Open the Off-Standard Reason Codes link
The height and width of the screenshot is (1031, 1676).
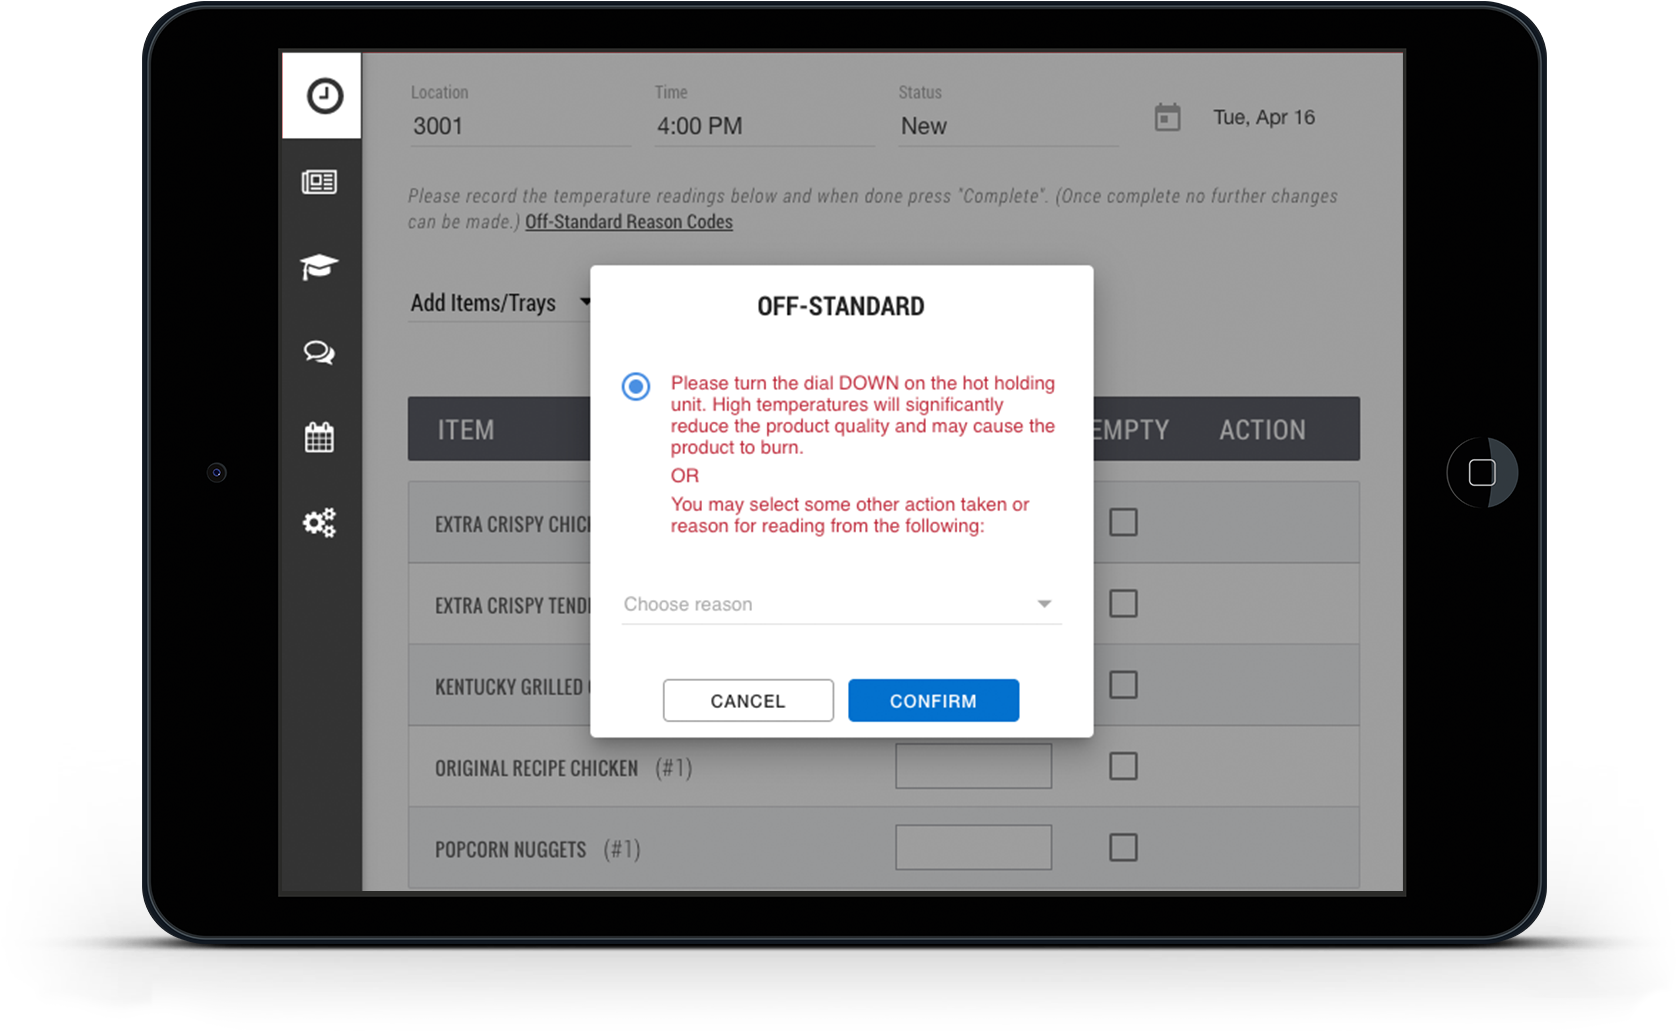click(x=628, y=222)
